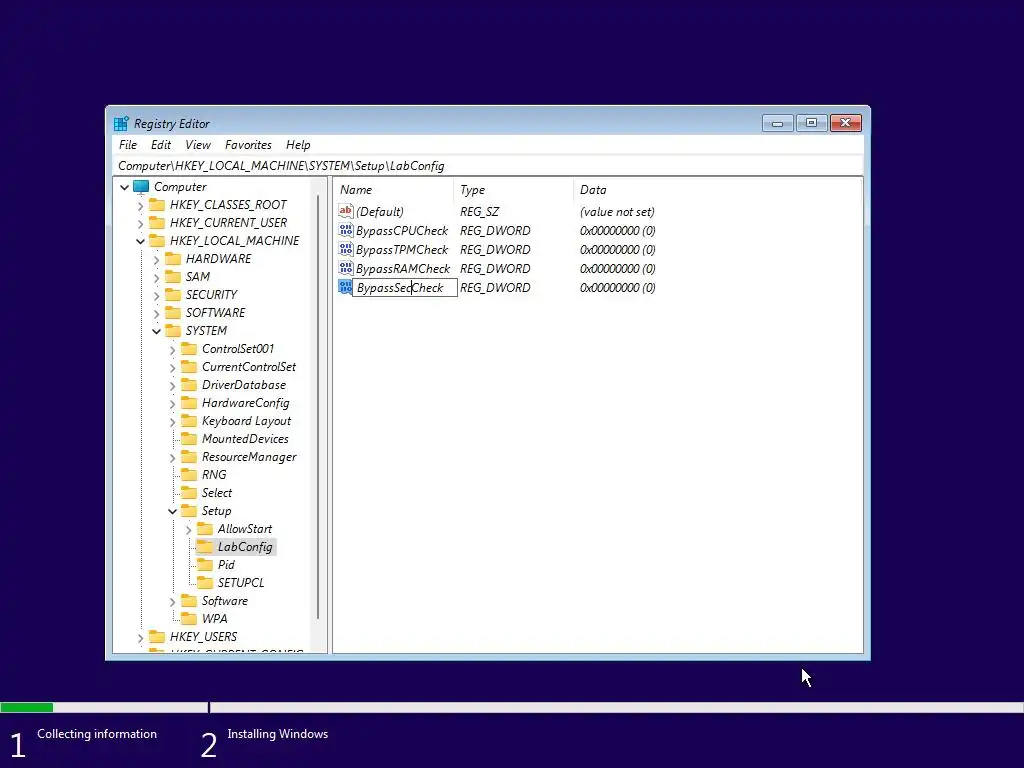The image size is (1024, 768).
Task: Expand the HKEY_USERS node arrow
Action: coord(140,637)
